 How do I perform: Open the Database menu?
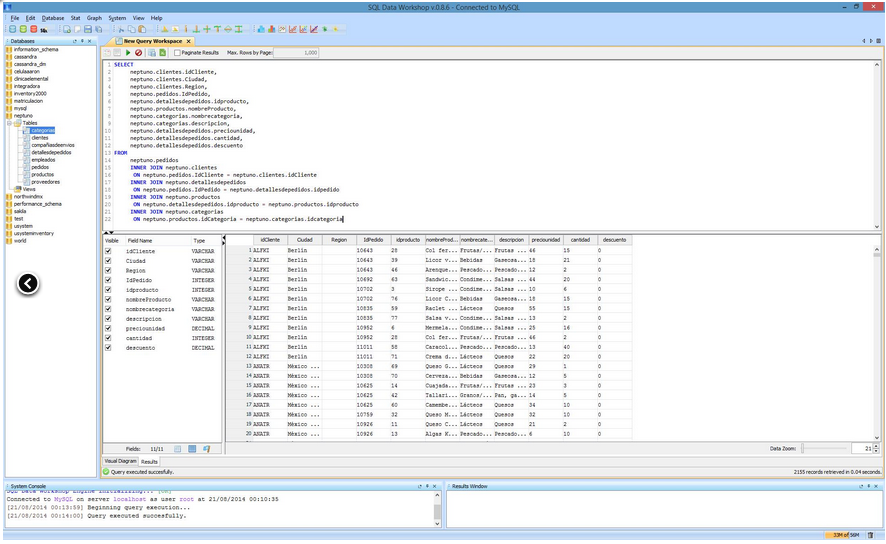pos(53,18)
